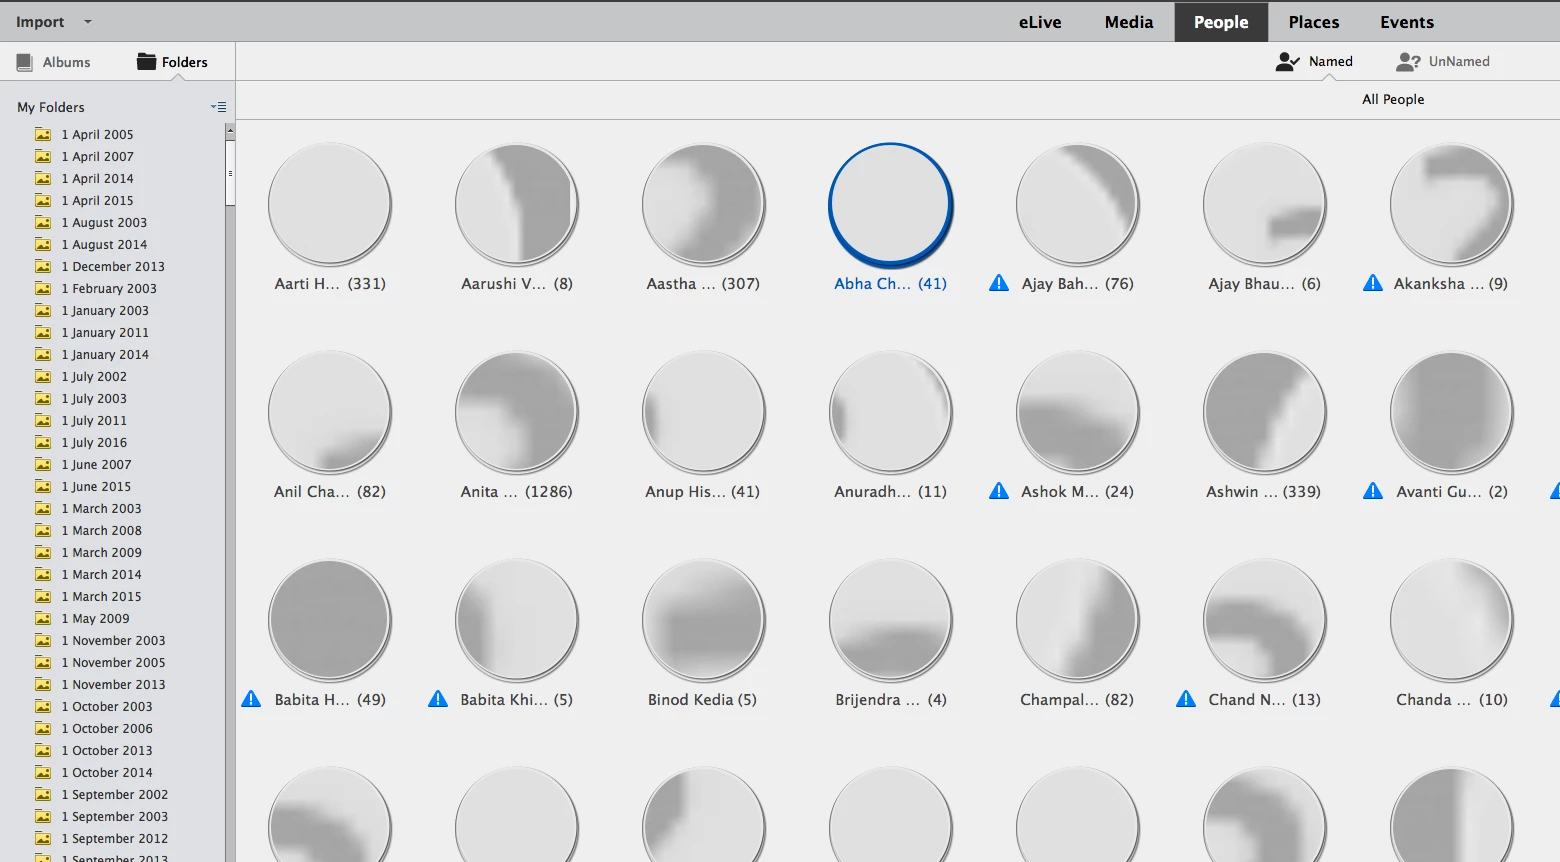Image resolution: width=1560 pixels, height=862 pixels.
Task: Switch to the Places tab
Action: pos(1314,22)
